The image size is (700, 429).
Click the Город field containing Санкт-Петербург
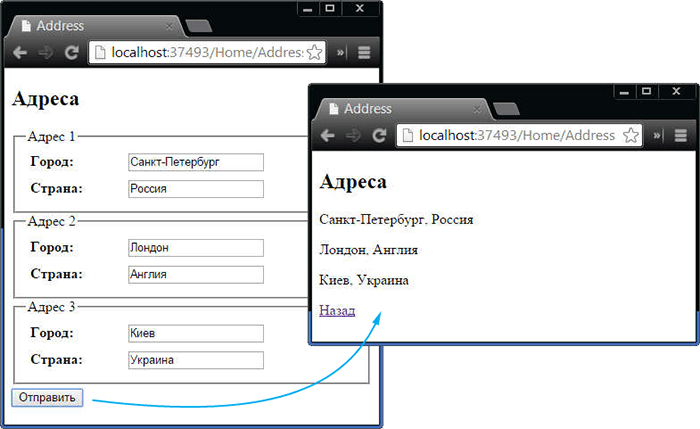[x=196, y=162]
